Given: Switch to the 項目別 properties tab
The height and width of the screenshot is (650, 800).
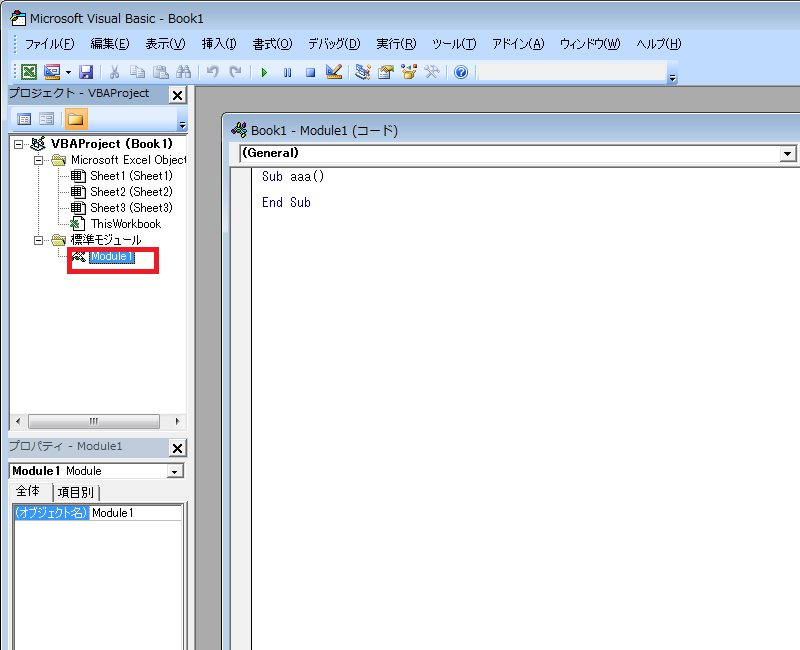Looking at the screenshot, I should pos(76,492).
